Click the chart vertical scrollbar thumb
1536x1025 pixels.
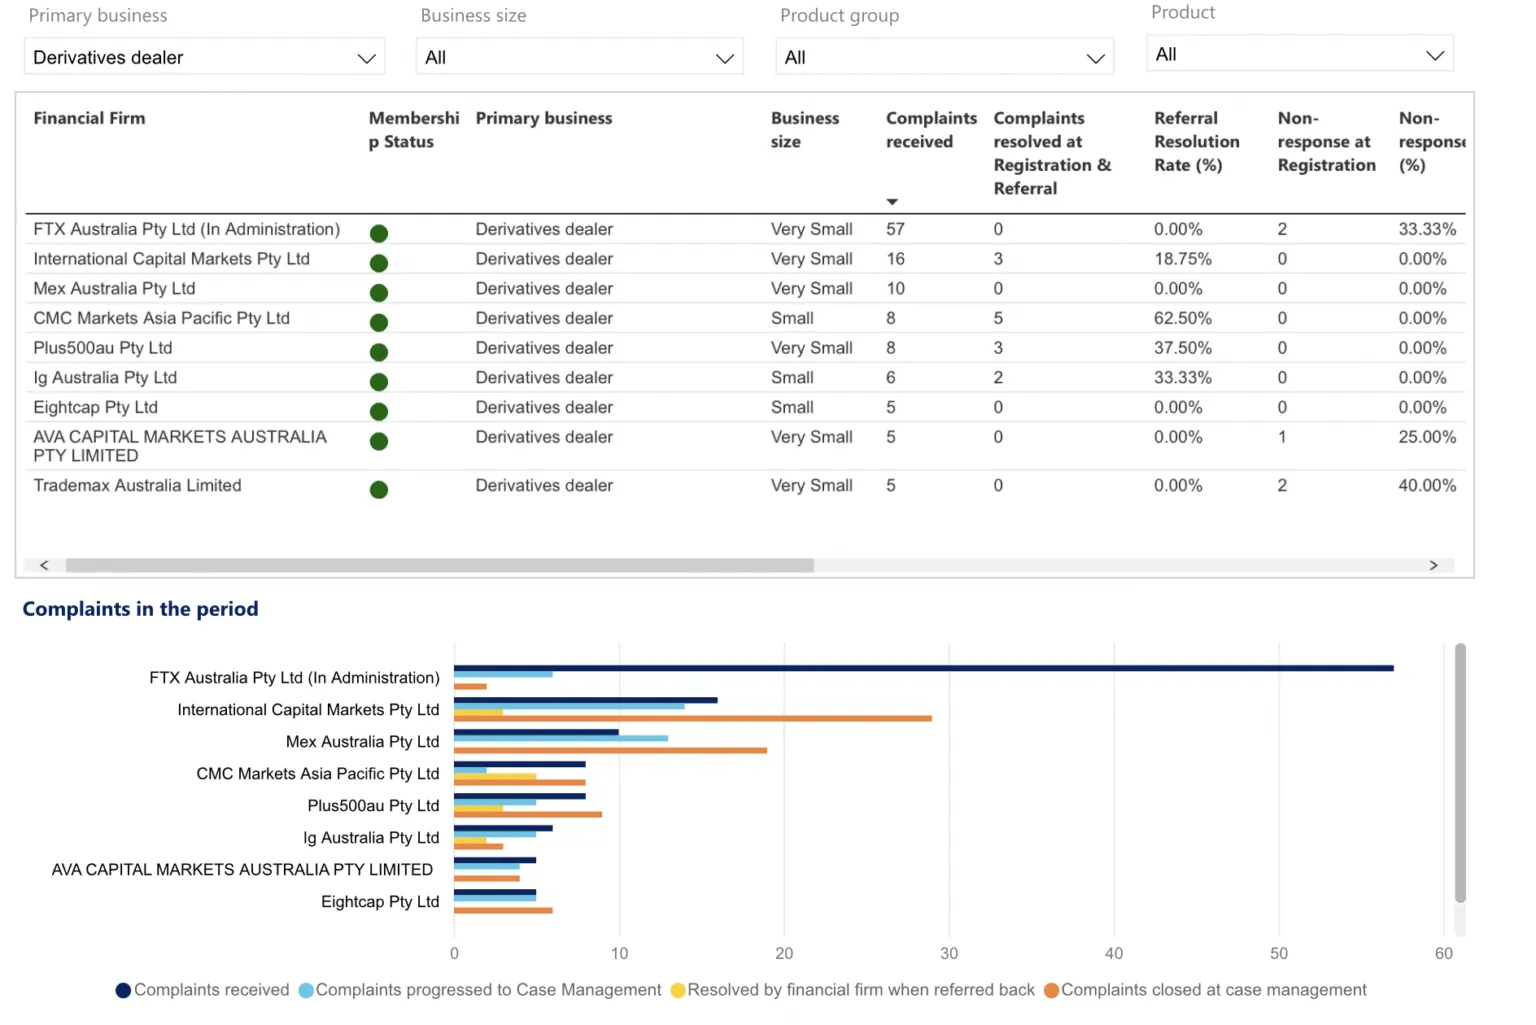click(x=1460, y=773)
